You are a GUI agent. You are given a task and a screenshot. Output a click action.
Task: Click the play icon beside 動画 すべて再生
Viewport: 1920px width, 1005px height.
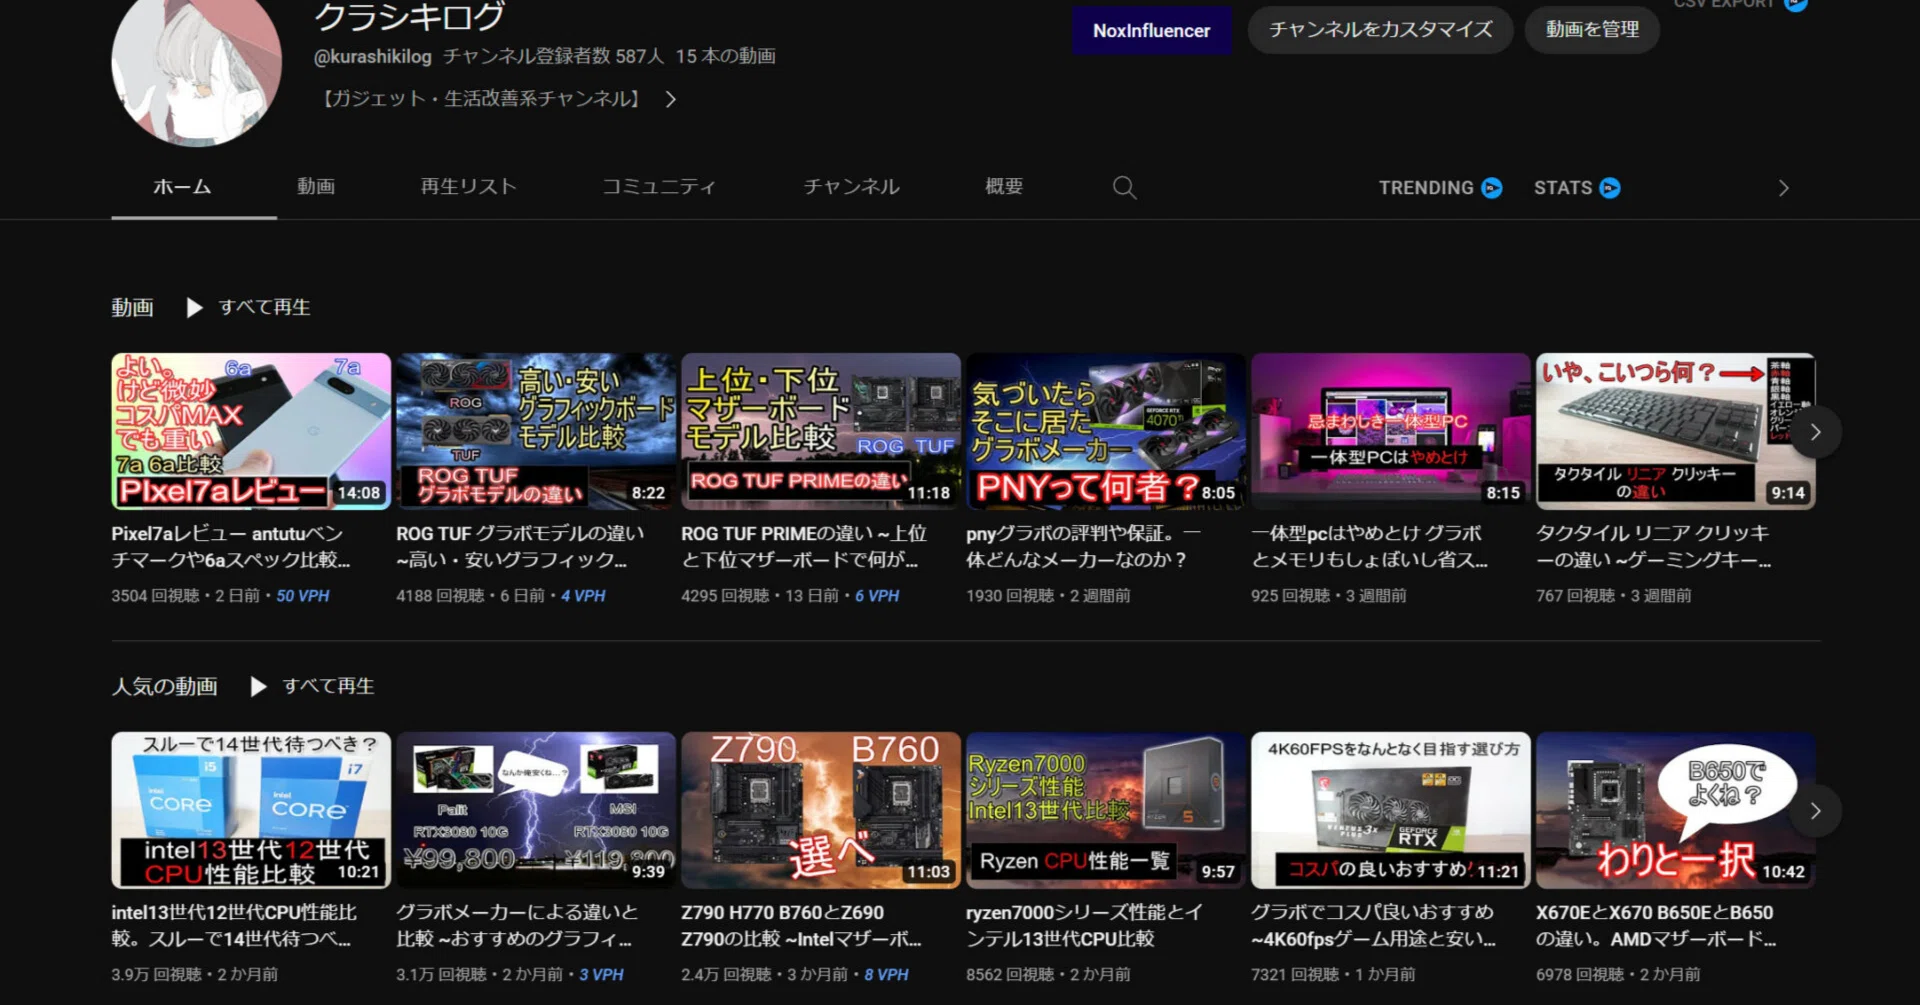point(195,307)
